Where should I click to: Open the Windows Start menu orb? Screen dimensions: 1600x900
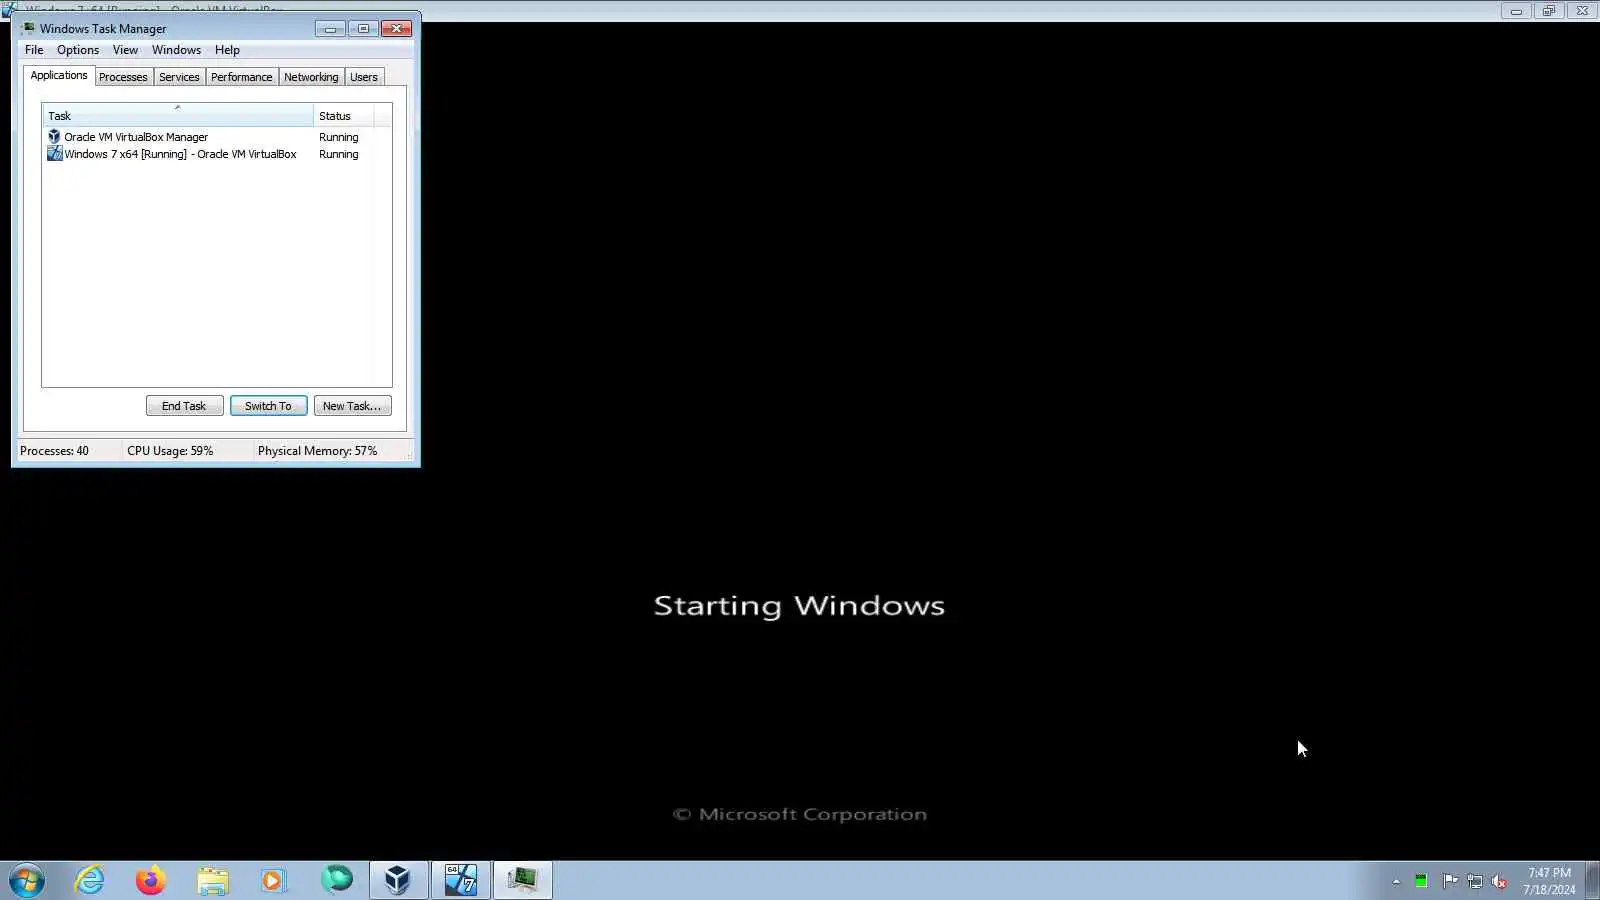coord(27,881)
